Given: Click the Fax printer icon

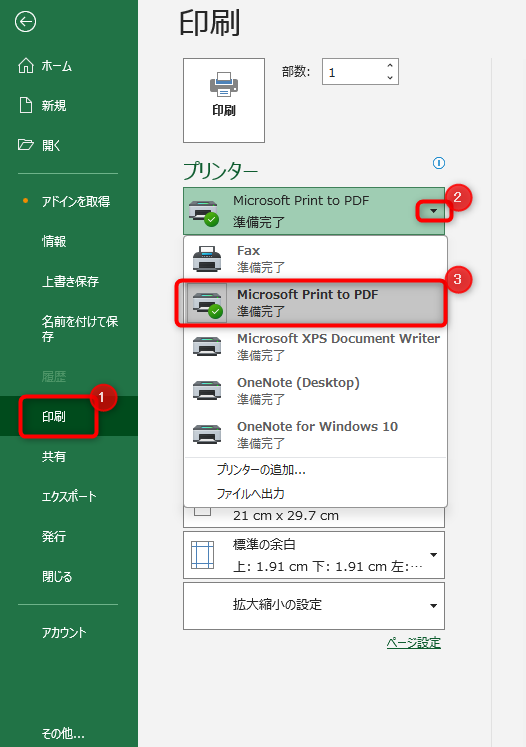Looking at the screenshot, I should coord(207,259).
